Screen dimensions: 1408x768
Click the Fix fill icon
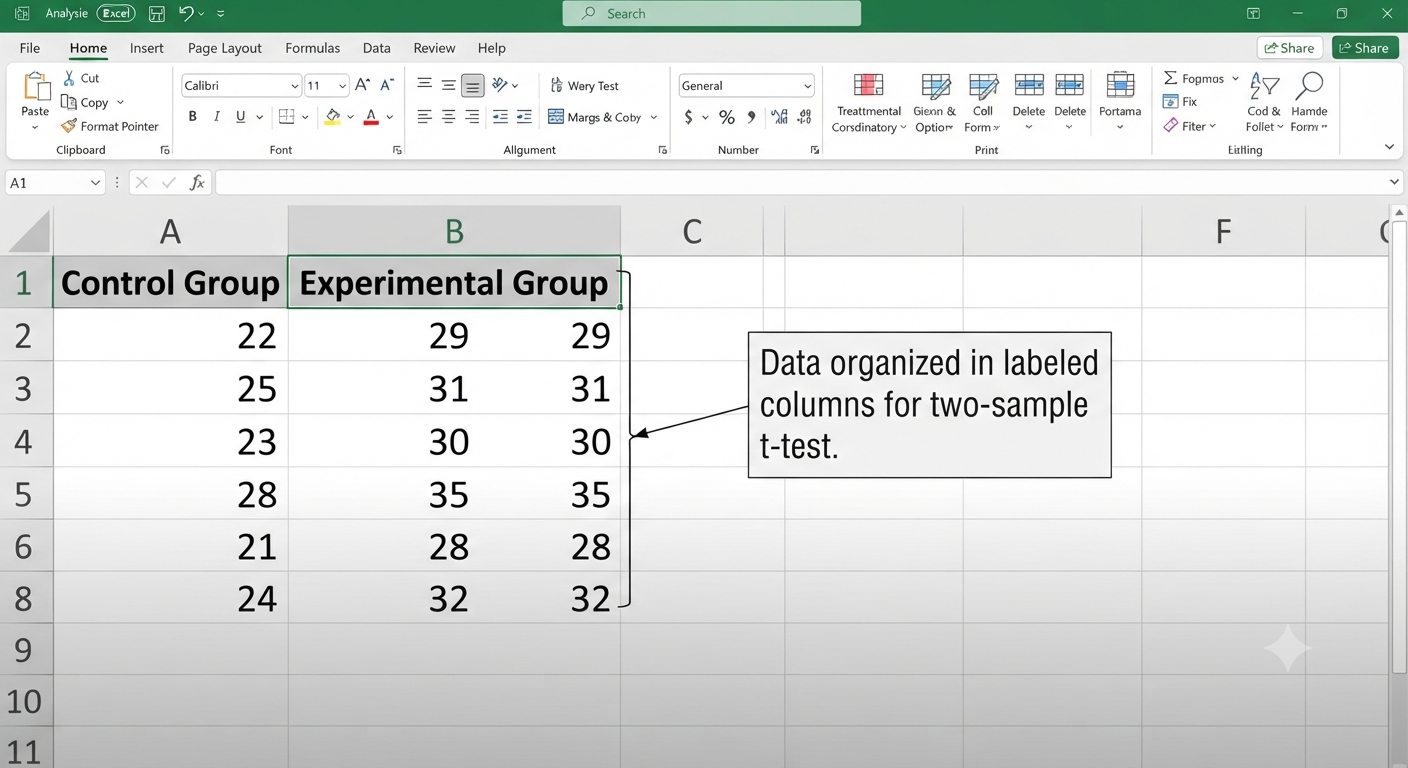pyautogui.click(x=1170, y=101)
